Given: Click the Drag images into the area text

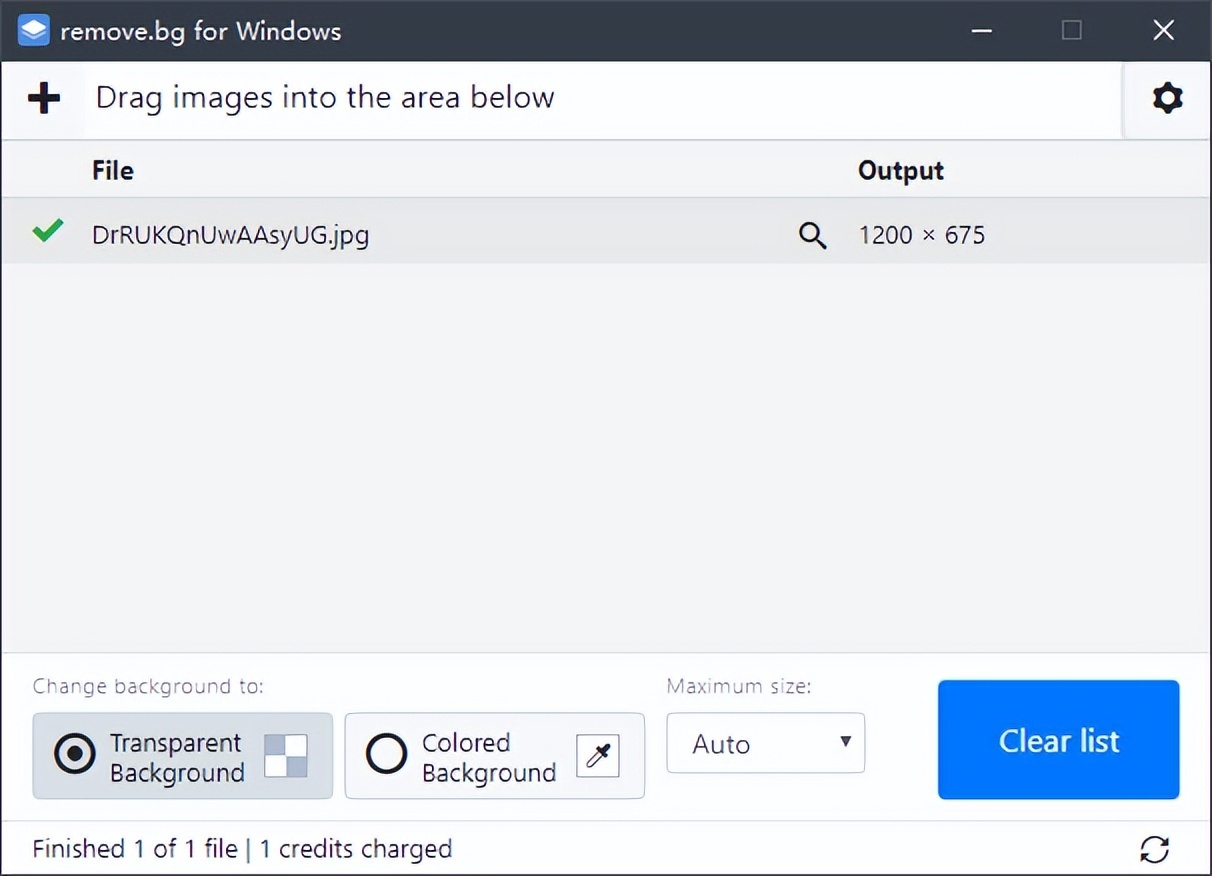Looking at the screenshot, I should pyautogui.click(x=325, y=98).
